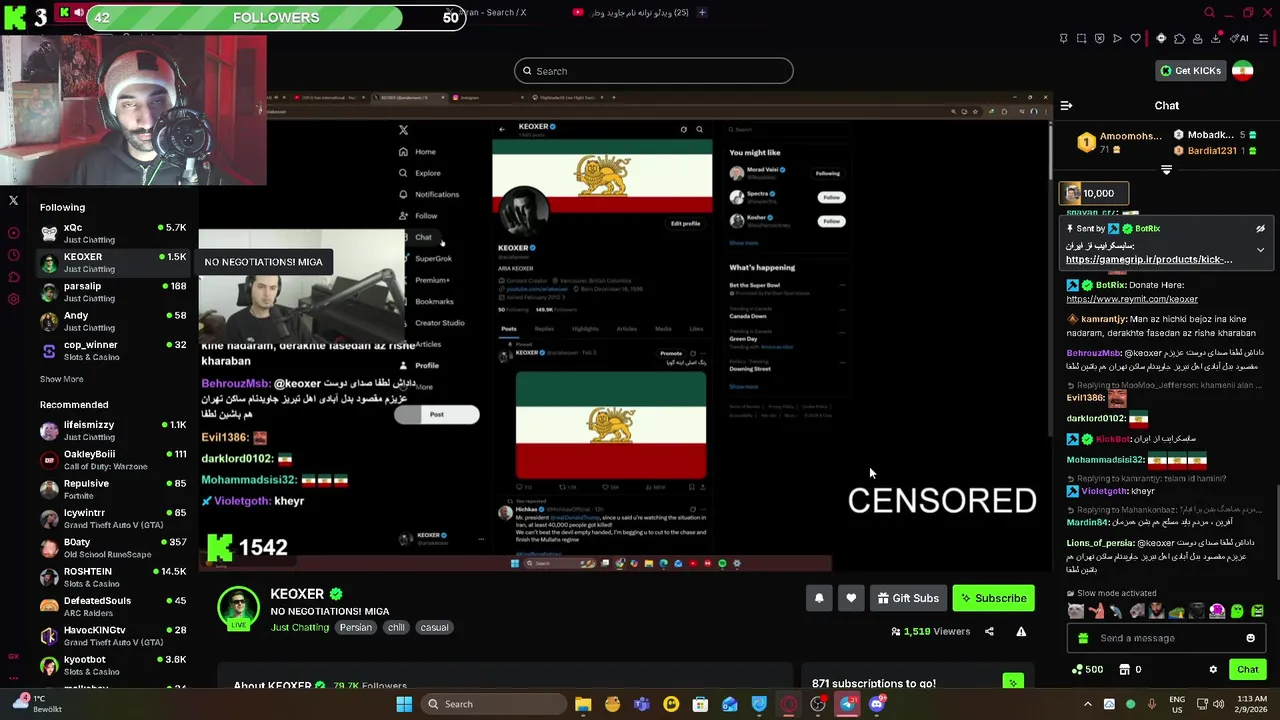The height and width of the screenshot is (720, 1280).
Task: Toggle the heart follow button for KEOXER
Action: (x=851, y=598)
